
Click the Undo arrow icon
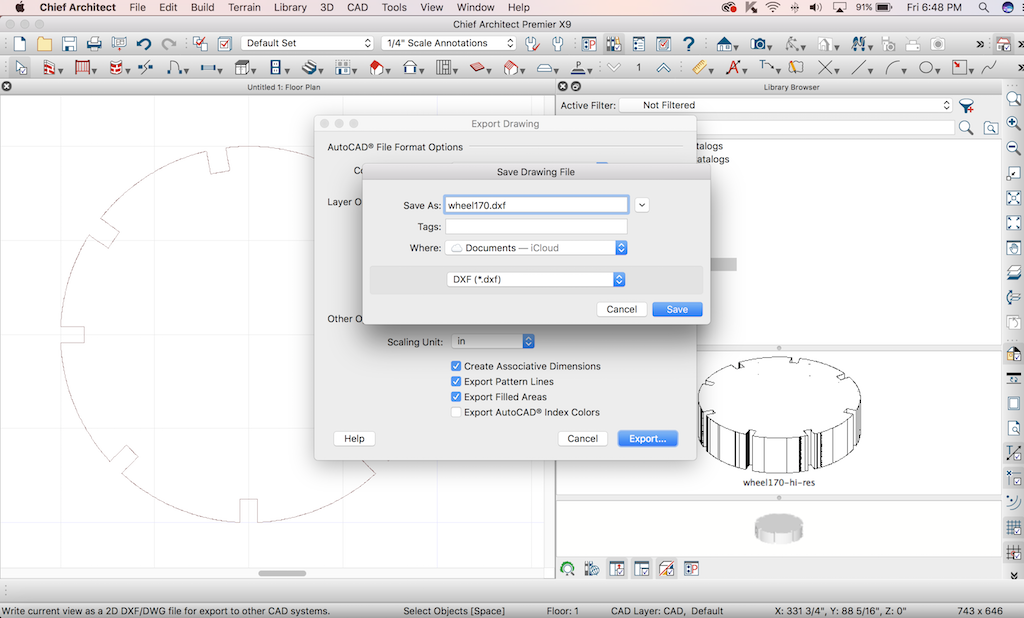[x=144, y=44]
